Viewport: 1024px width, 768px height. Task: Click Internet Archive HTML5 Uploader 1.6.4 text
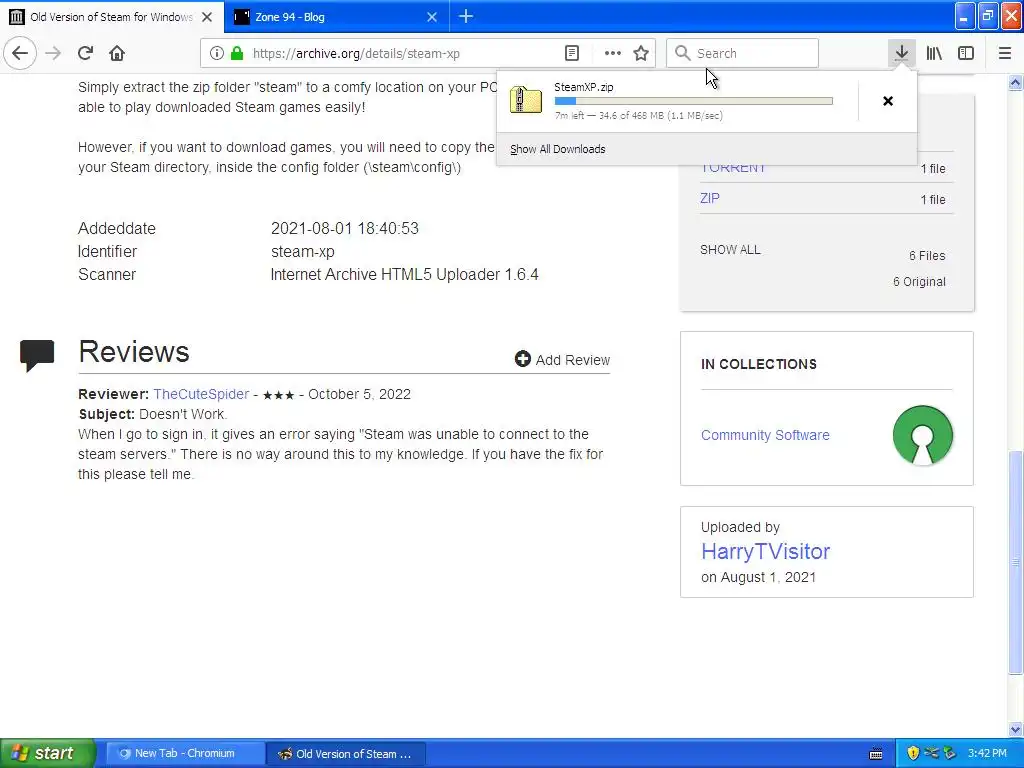404,274
